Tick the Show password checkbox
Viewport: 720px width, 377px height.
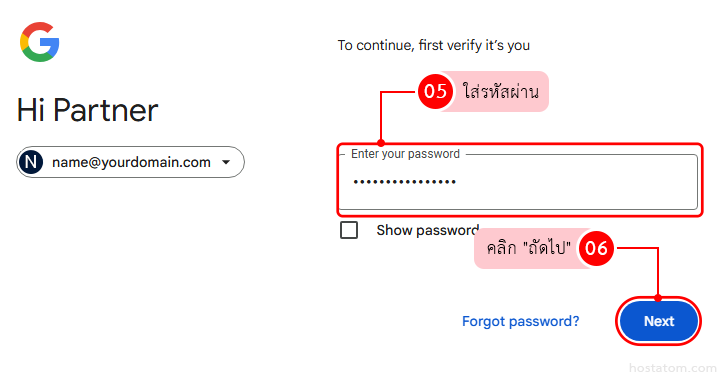point(349,230)
